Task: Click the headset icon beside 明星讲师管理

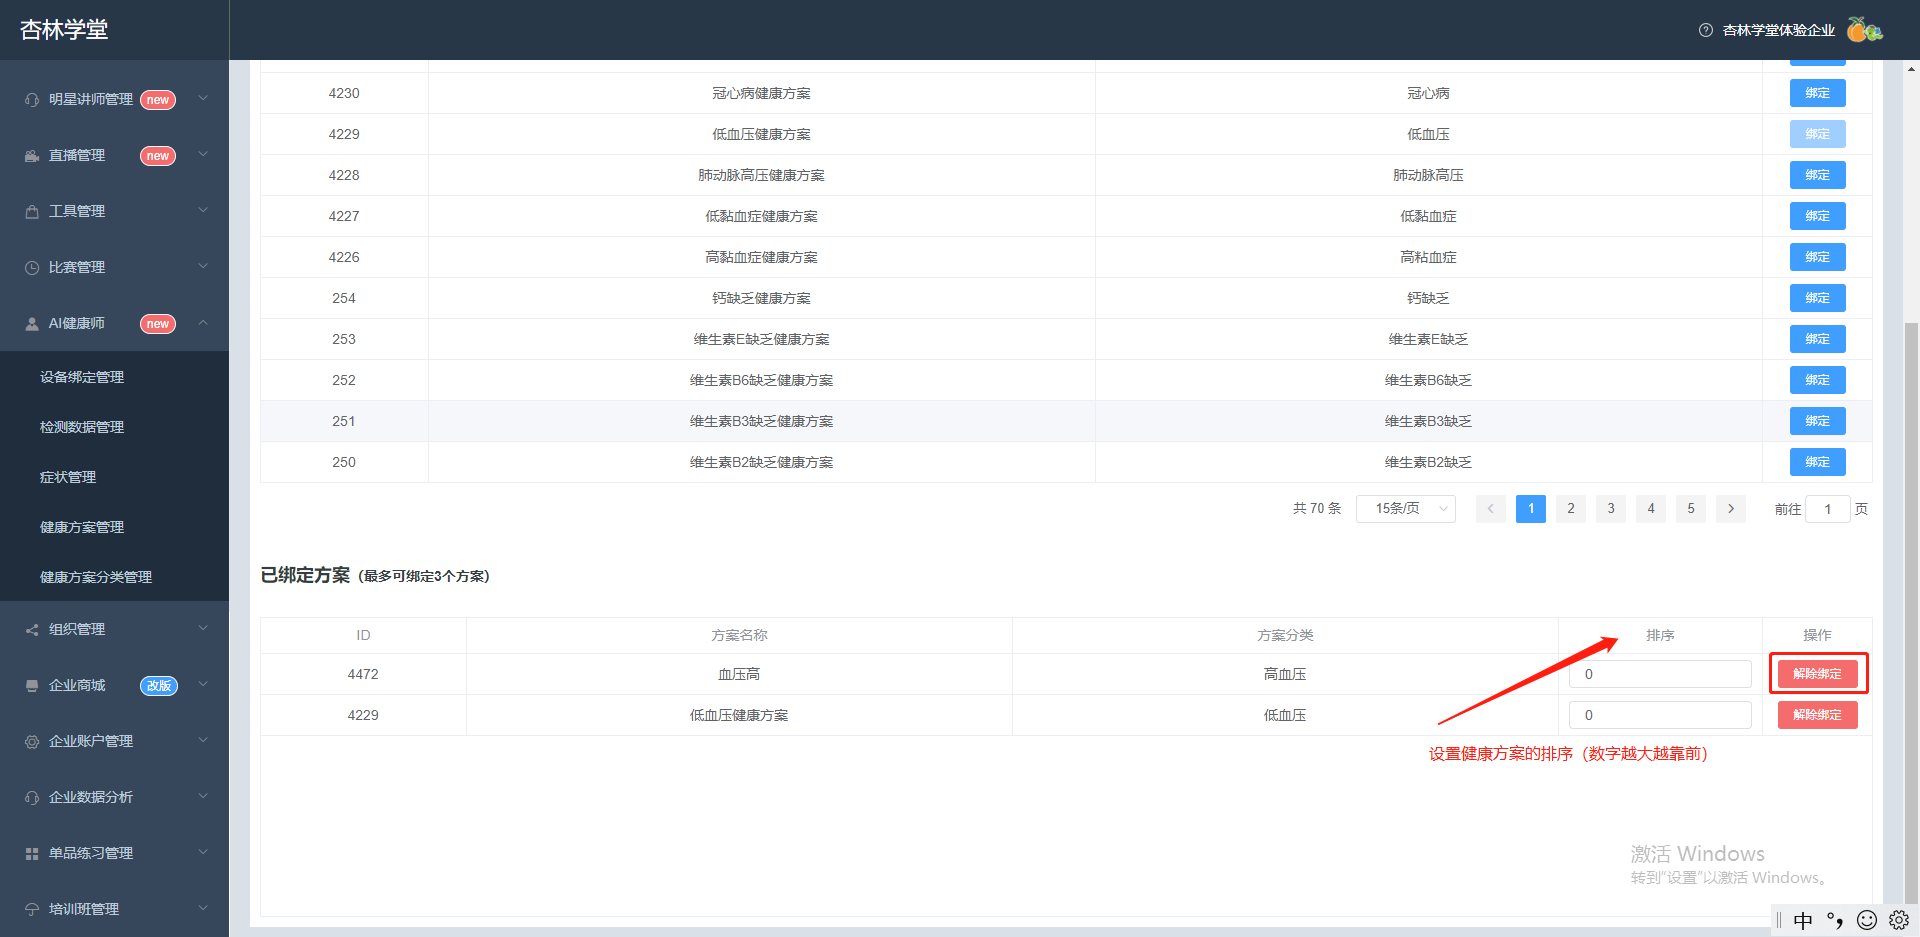Action: [32, 100]
